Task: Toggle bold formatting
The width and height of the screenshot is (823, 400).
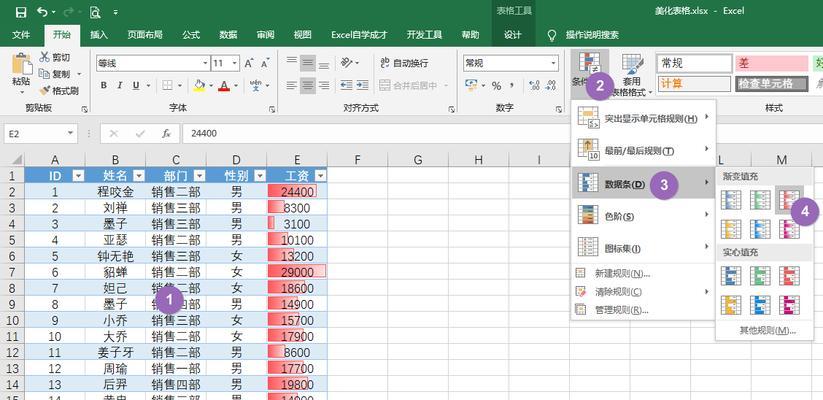Action: point(104,85)
